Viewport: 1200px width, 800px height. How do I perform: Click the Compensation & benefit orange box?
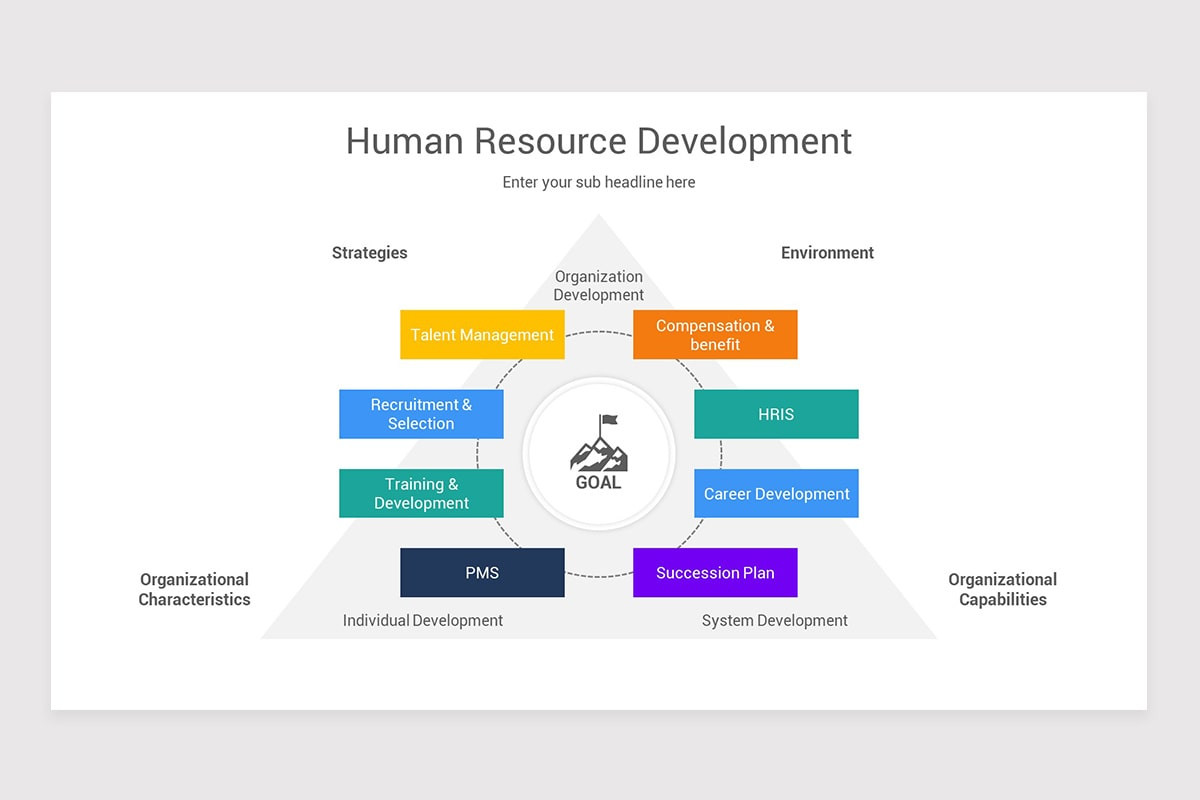pos(715,334)
